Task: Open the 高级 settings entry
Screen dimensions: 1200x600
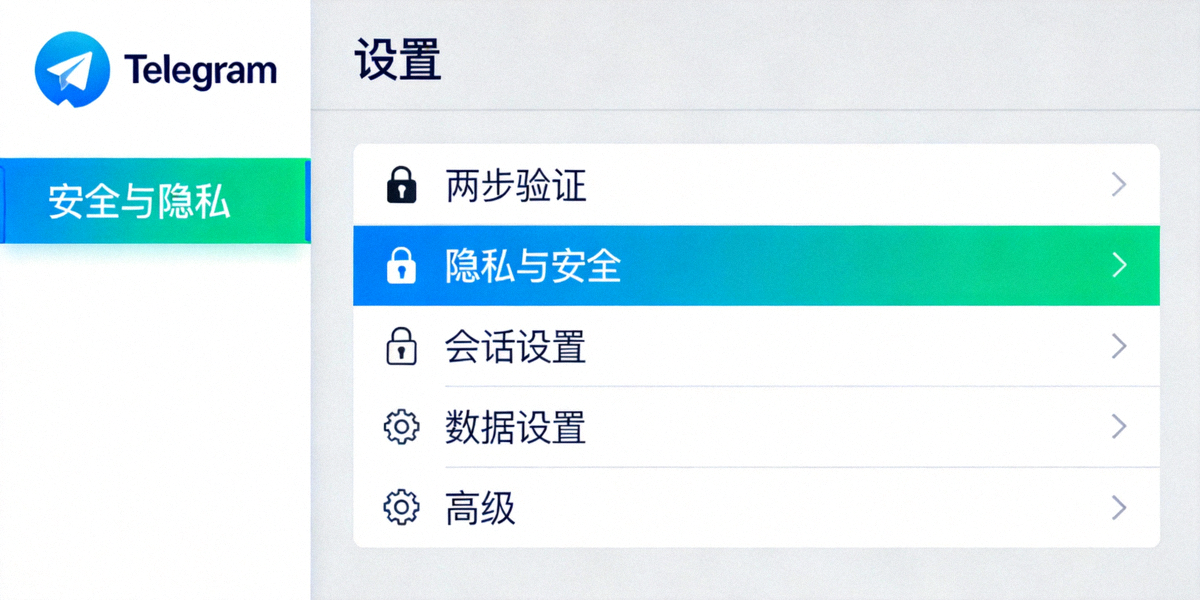Action: click(x=700, y=508)
